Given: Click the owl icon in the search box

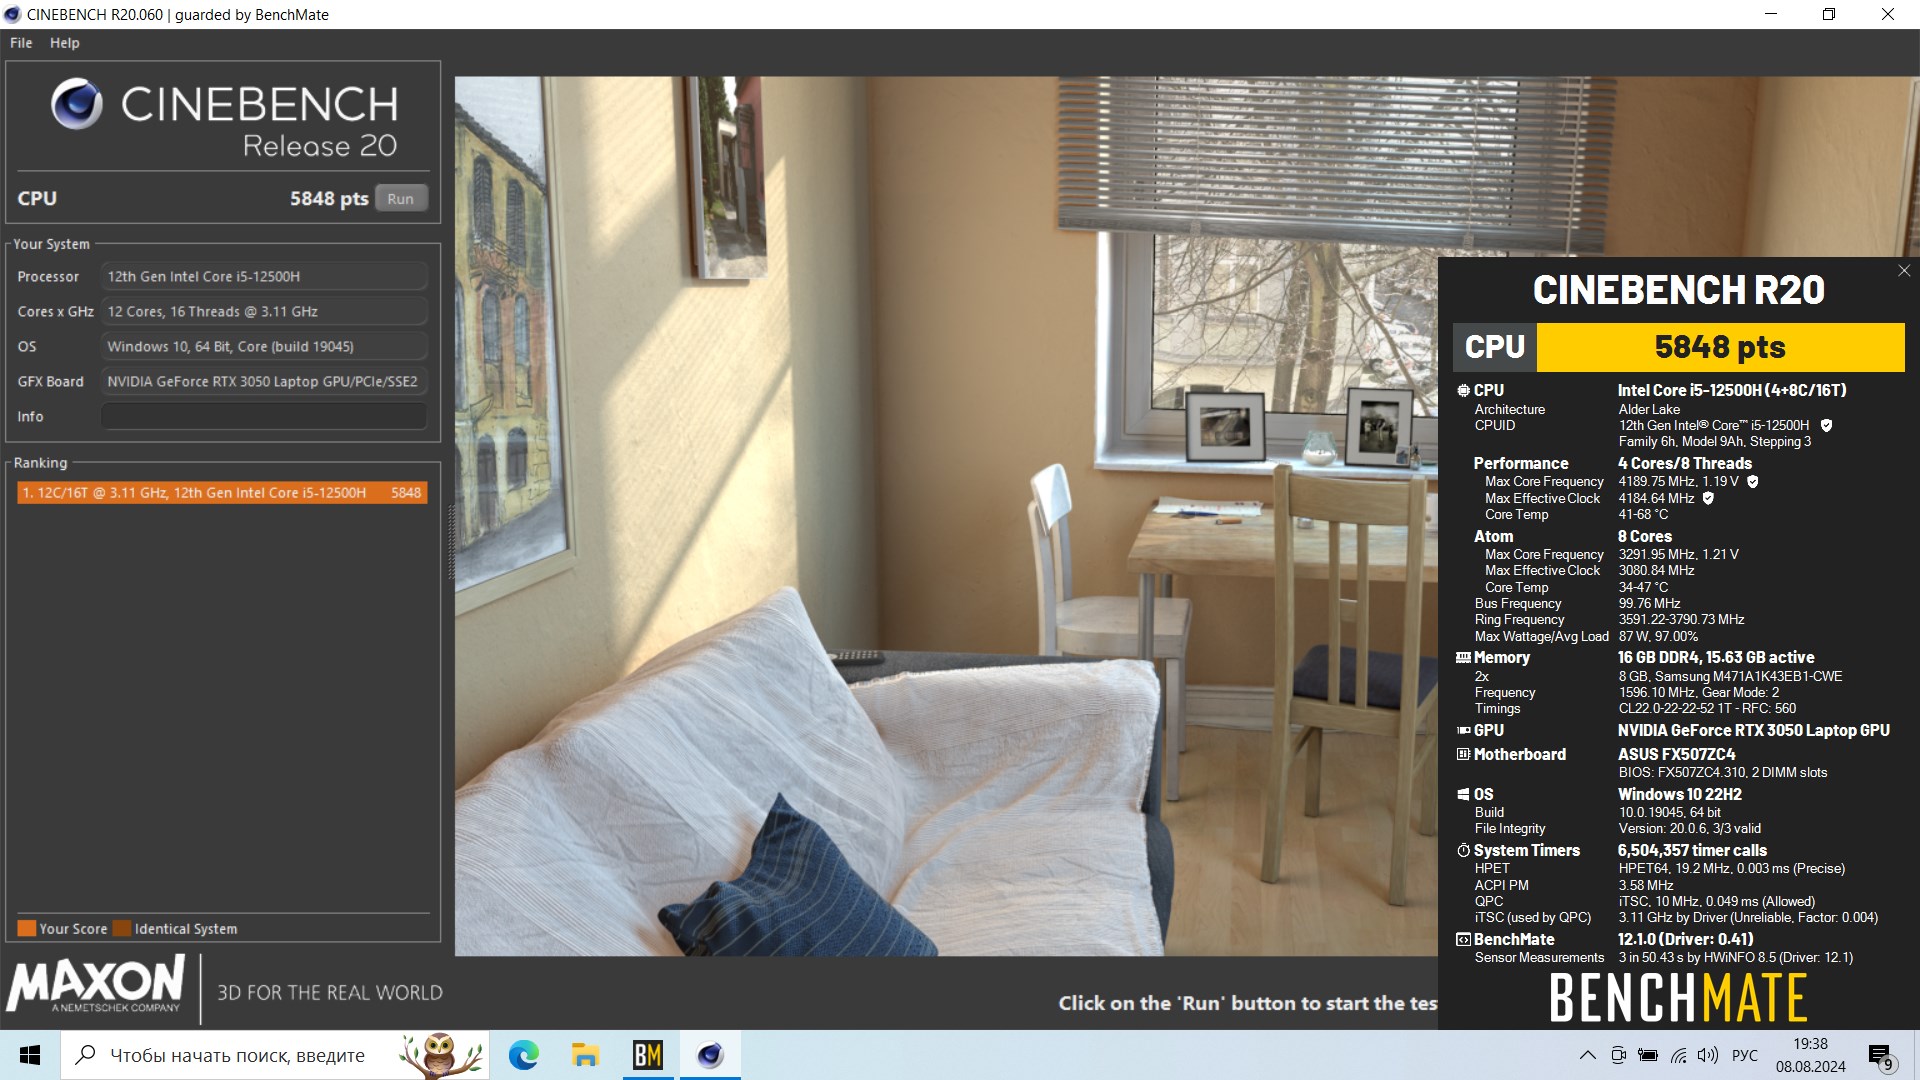Looking at the screenshot, I should point(441,1055).
